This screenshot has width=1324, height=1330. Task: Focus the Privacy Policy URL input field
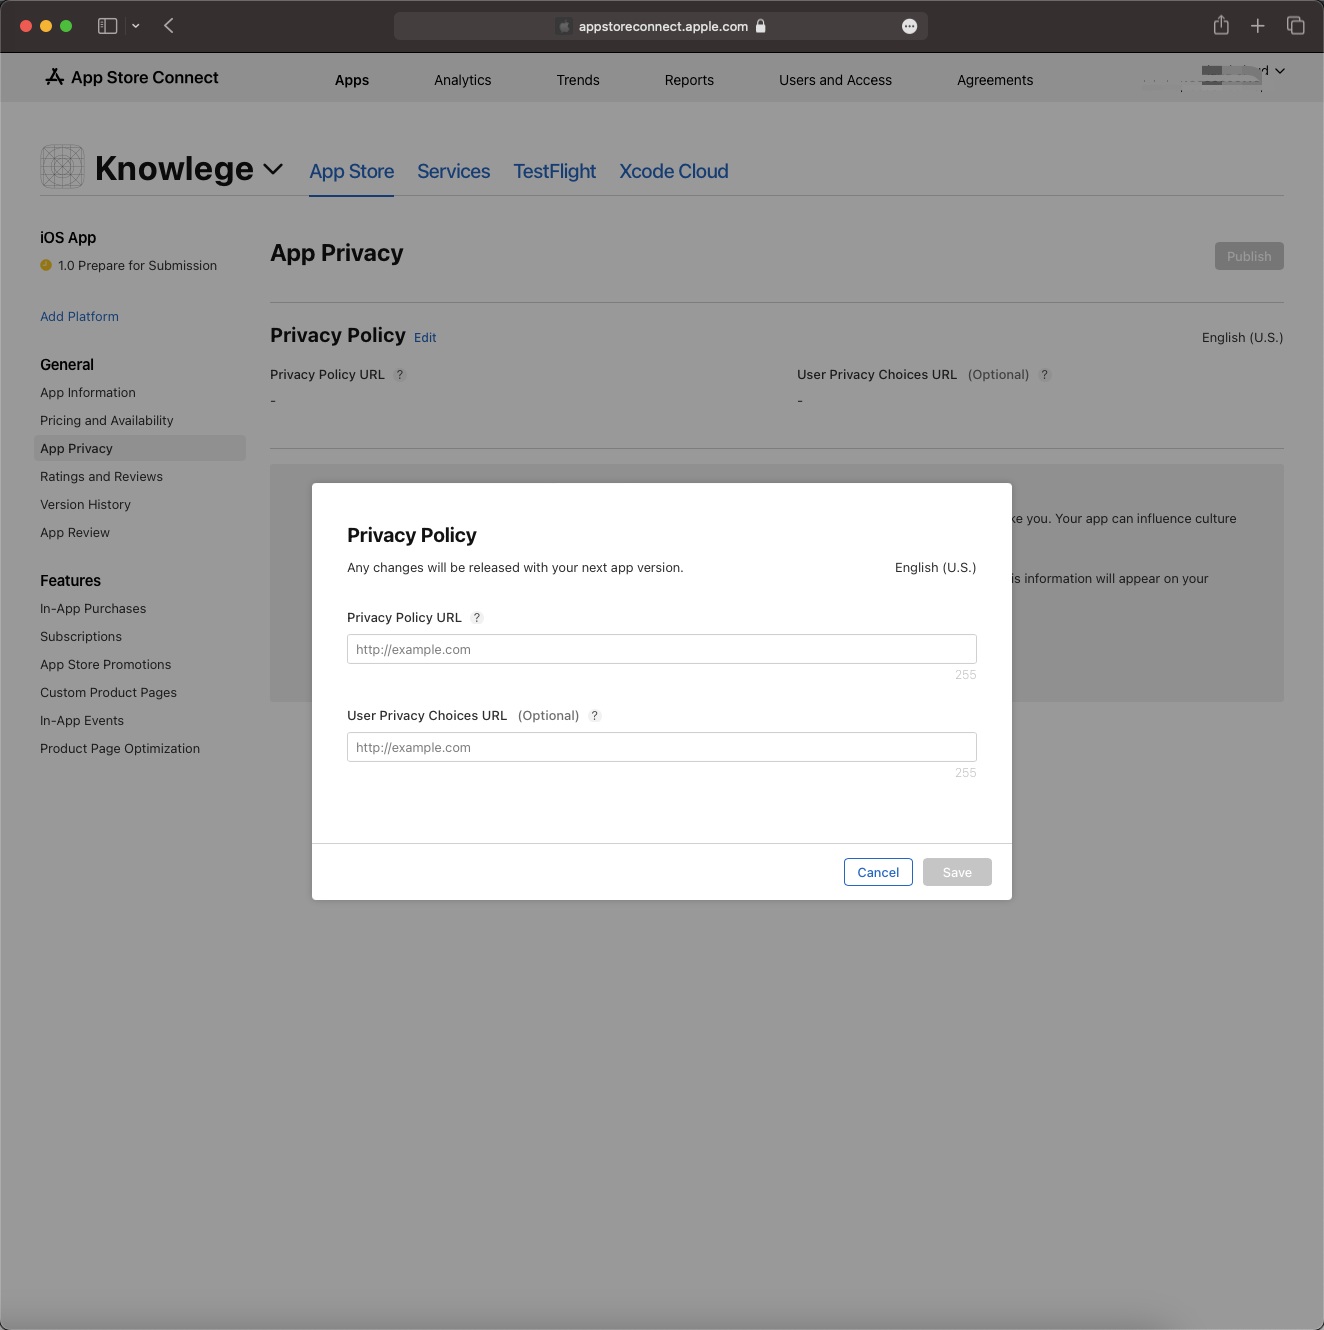tap(662, 649)
